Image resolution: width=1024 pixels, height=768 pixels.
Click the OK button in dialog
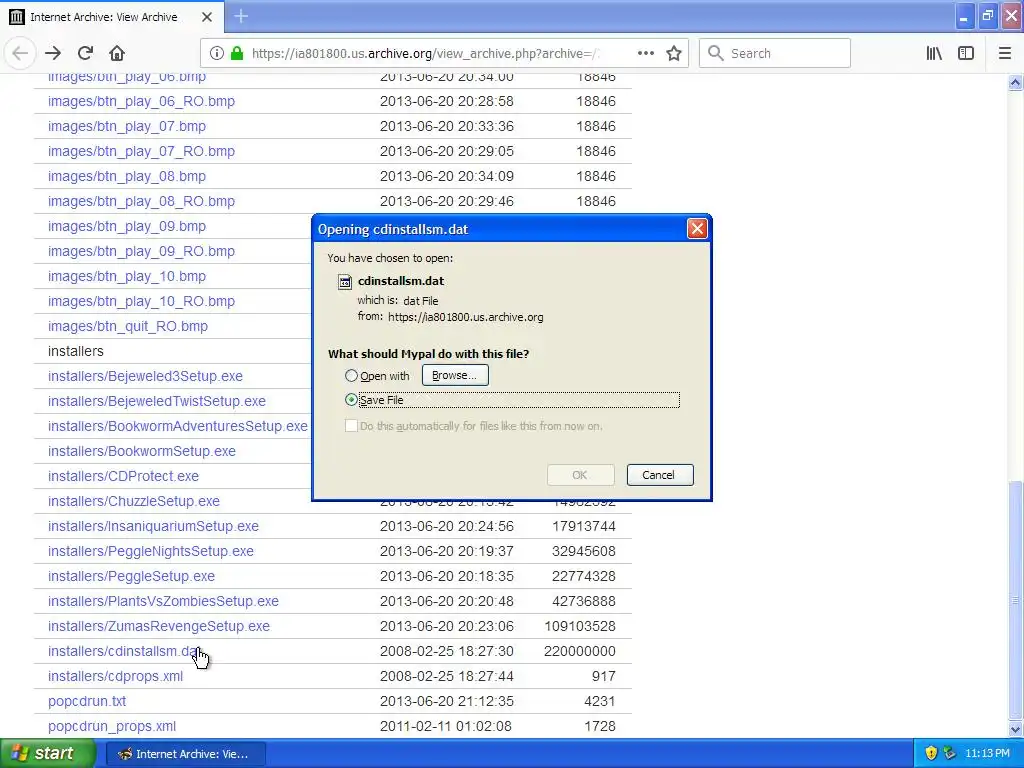pyautogui.click(x=581, y=475)
